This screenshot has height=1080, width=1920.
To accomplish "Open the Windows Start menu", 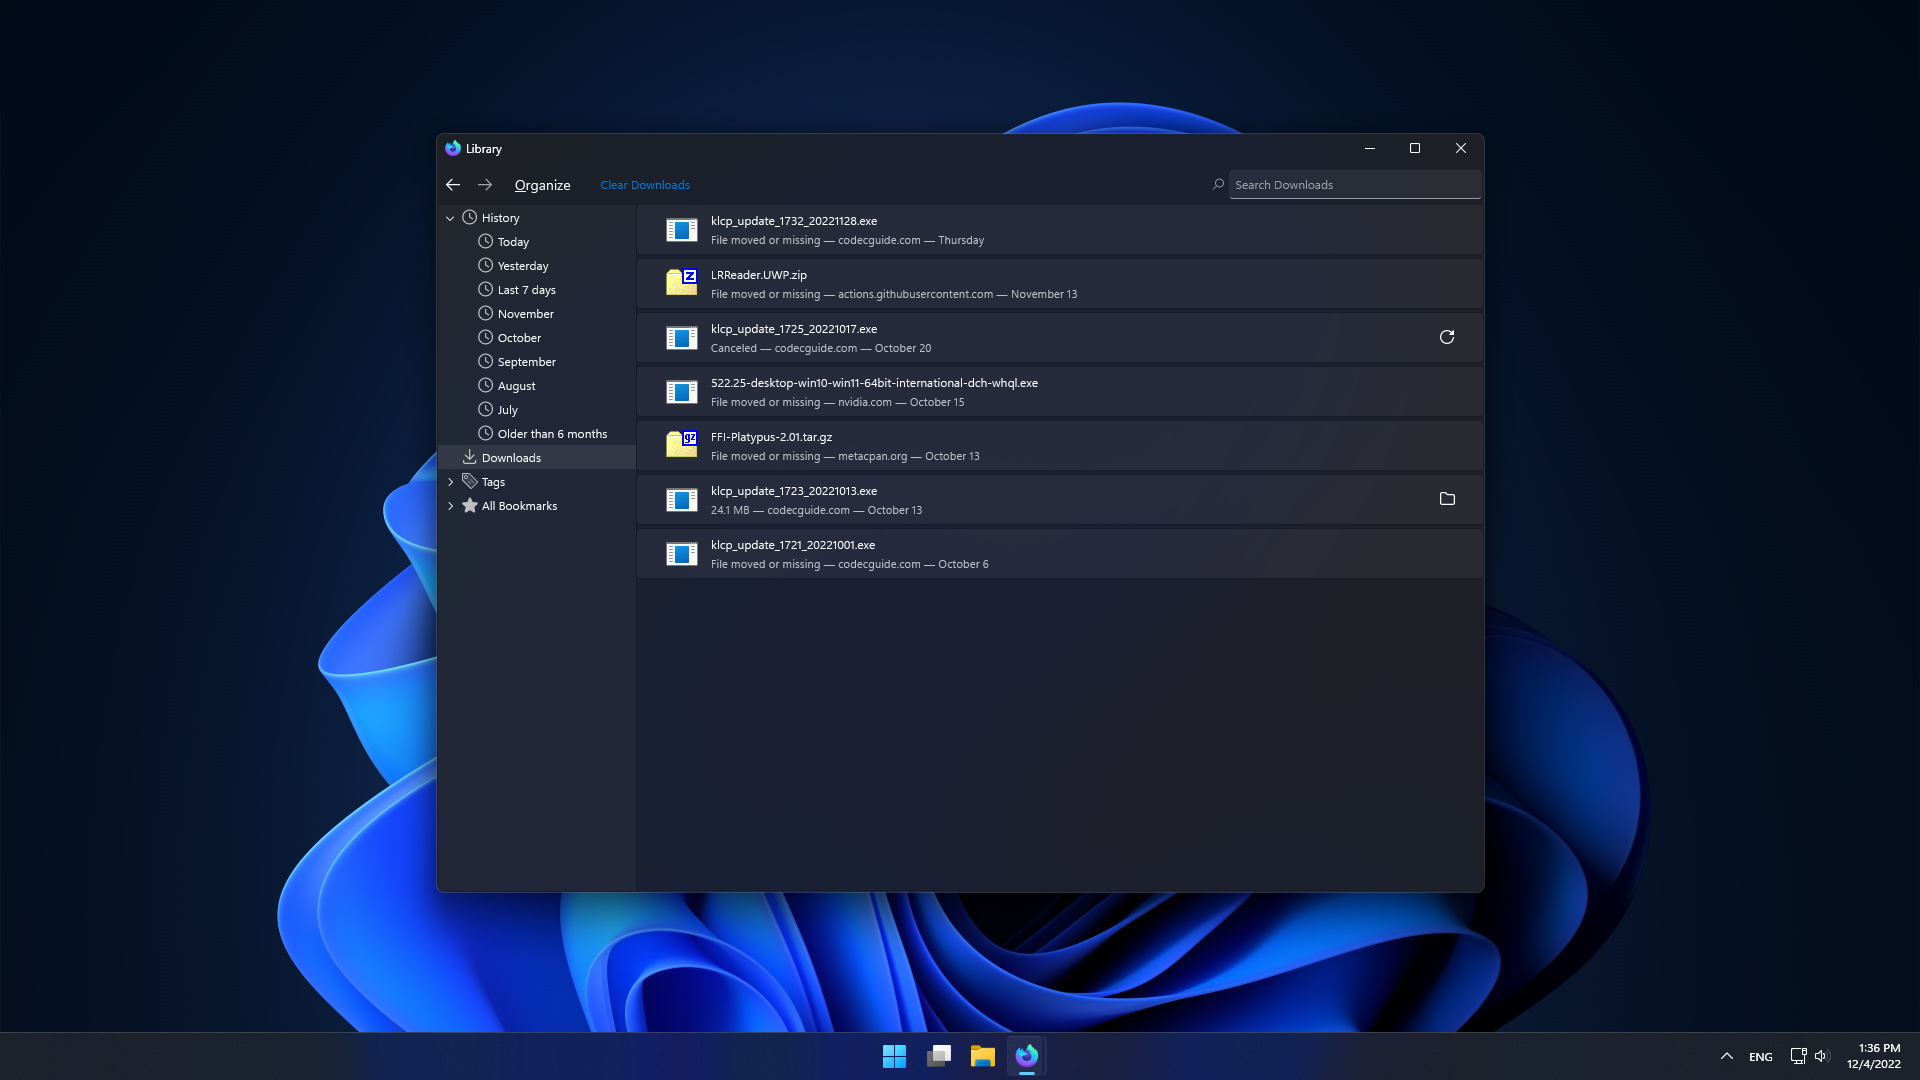I will coord(894,1056).
